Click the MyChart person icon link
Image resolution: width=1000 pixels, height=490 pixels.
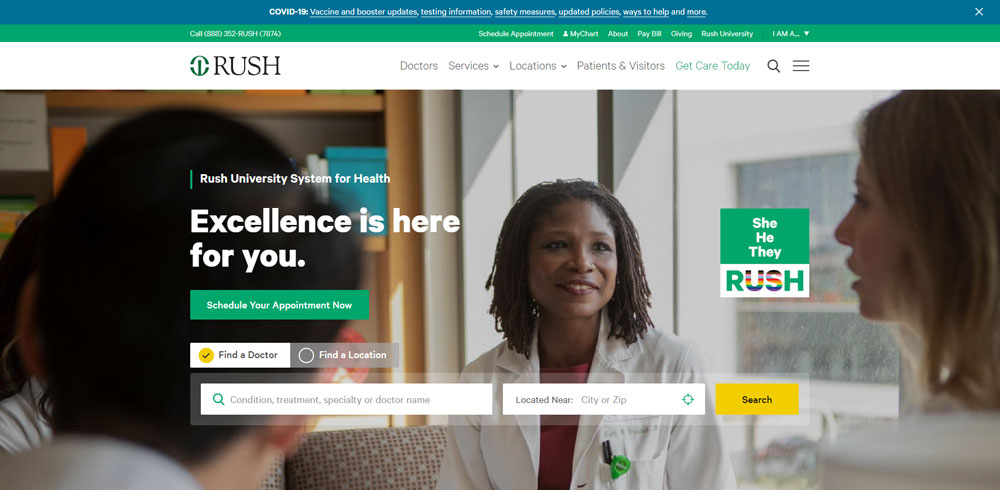point(580,34)
